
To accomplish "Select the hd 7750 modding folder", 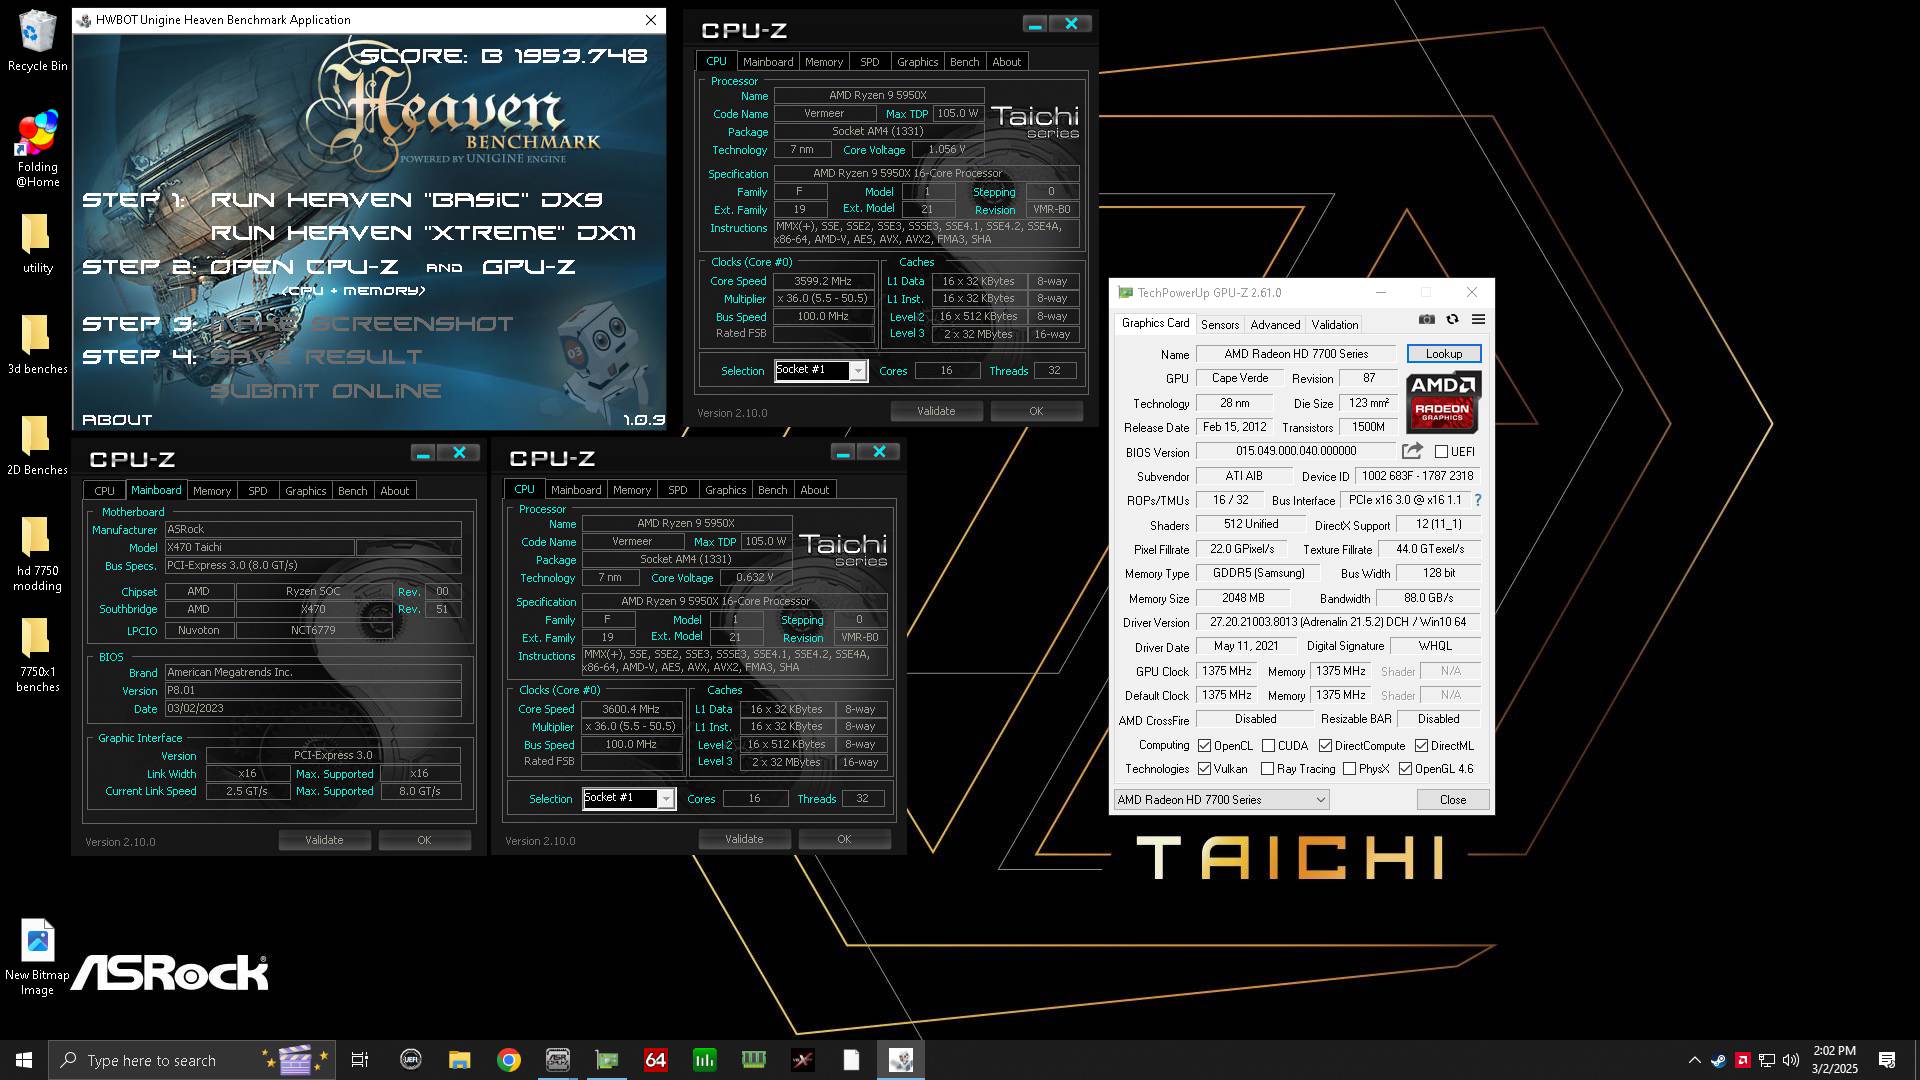I will click(x=37, y=554).
